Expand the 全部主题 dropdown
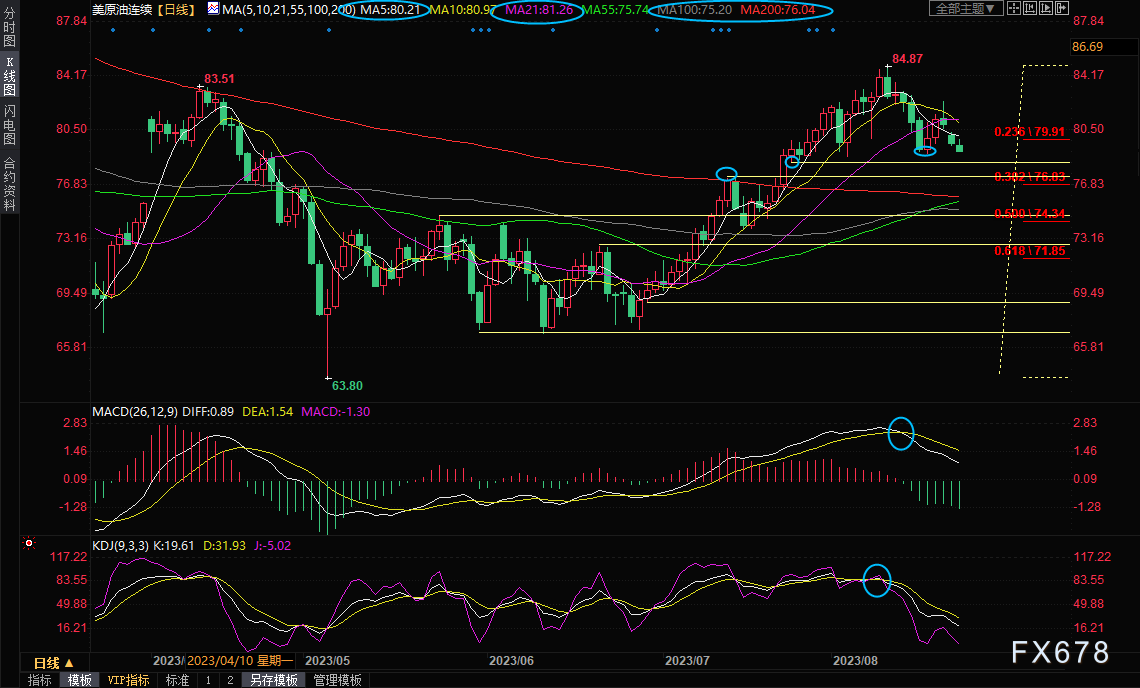The width and height of the screenshot is (1140, 688). (x=966, y=9)
